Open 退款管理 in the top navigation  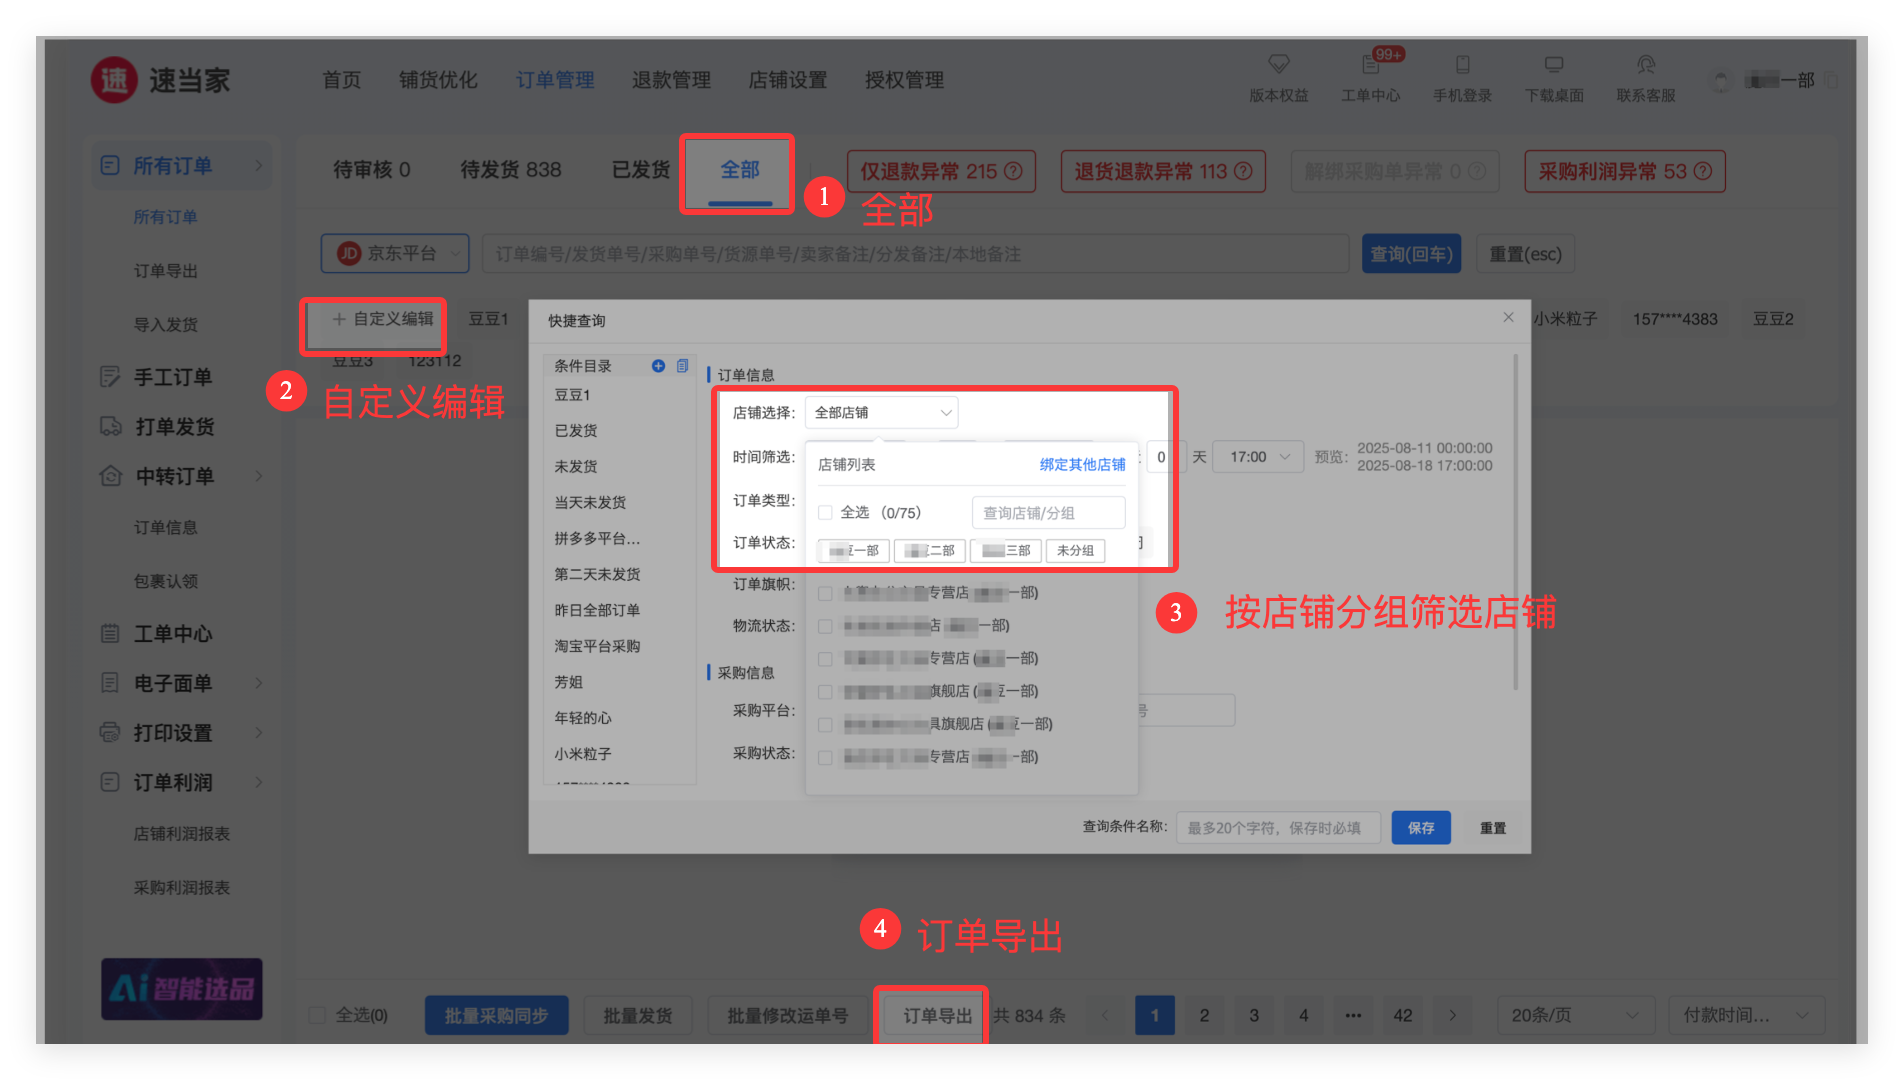pyautogui.click(x=671, y=80)
